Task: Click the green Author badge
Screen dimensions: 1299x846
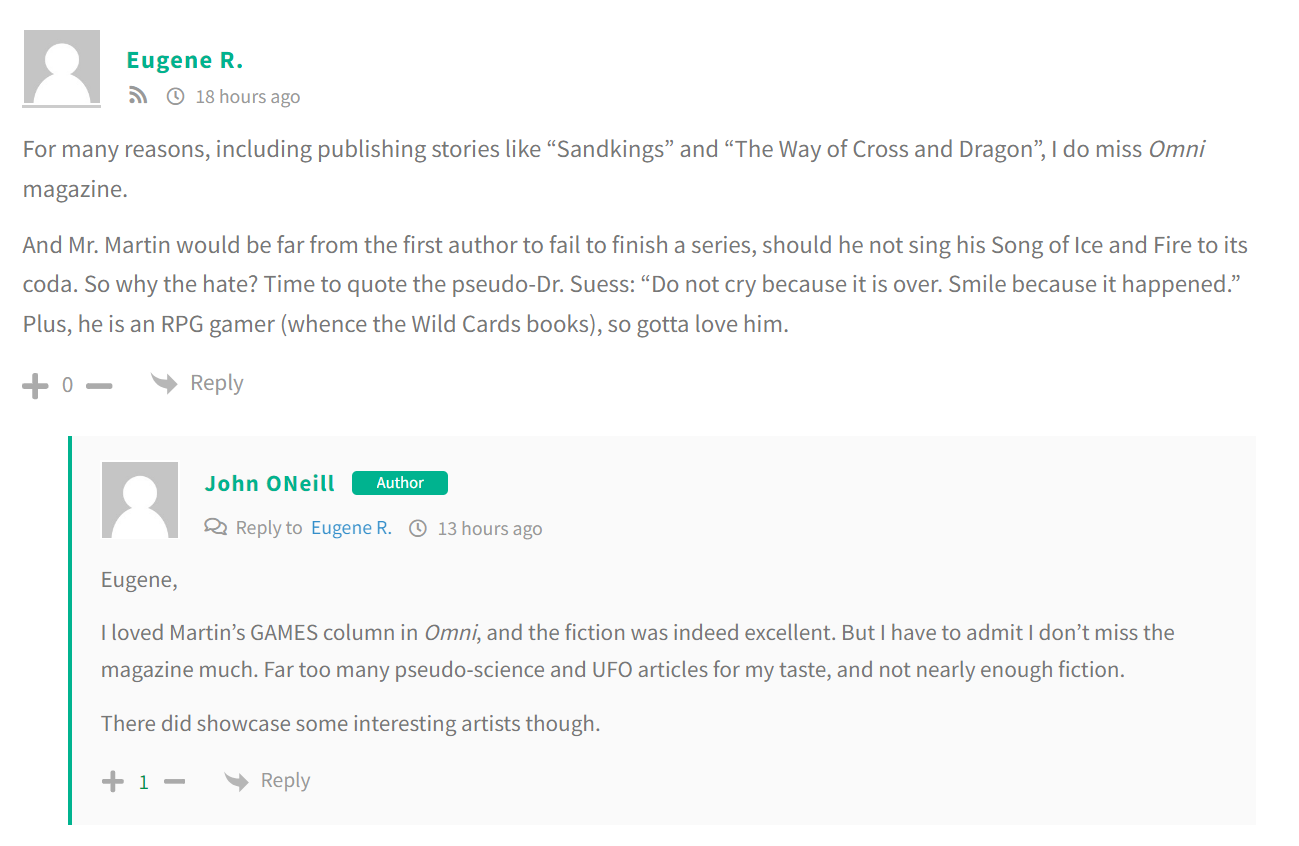Action: point(400,483)
